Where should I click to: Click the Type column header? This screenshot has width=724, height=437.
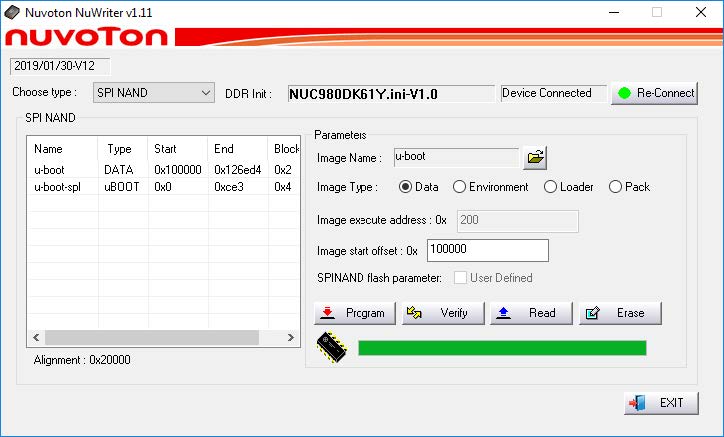pyautogui.click(x=123, y=149)
